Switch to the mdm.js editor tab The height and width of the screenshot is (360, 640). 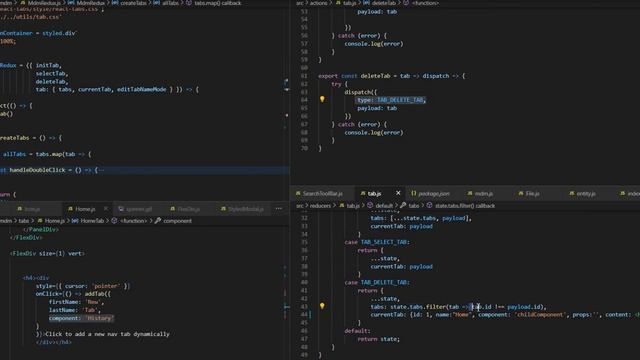pyautogui.click(x=483, y=193)
